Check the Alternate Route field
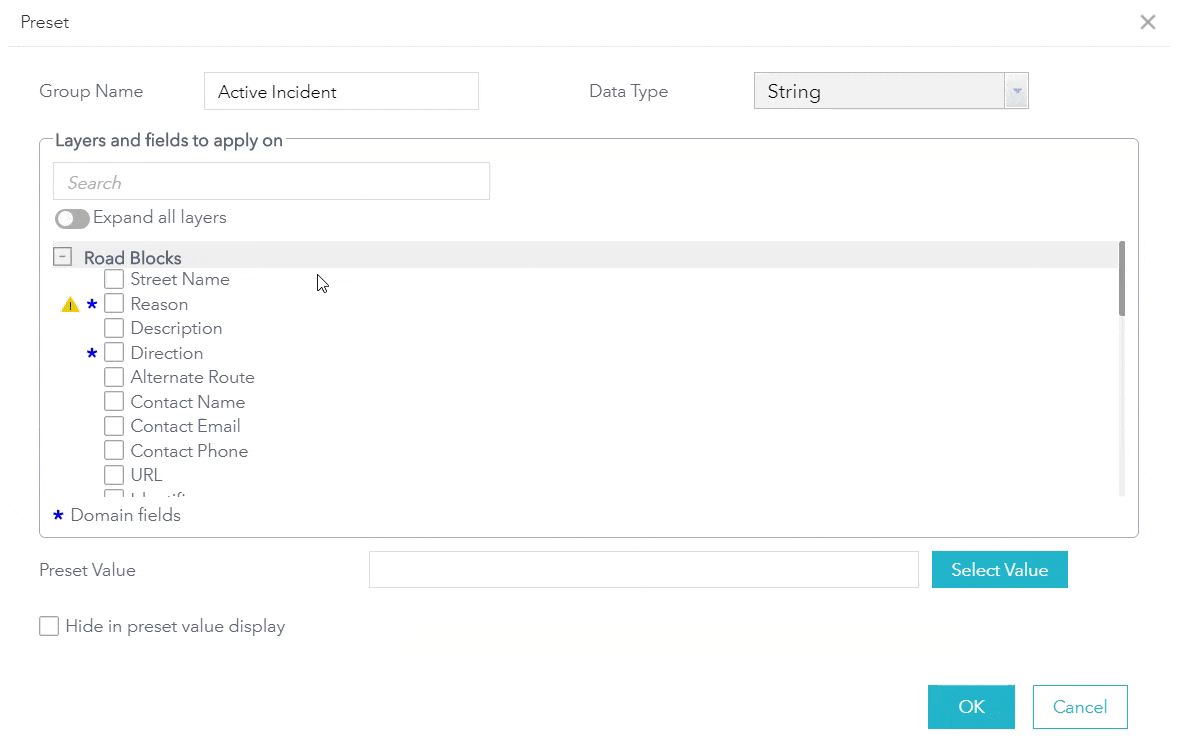The image size is (1178, 744). coord(114,377)
